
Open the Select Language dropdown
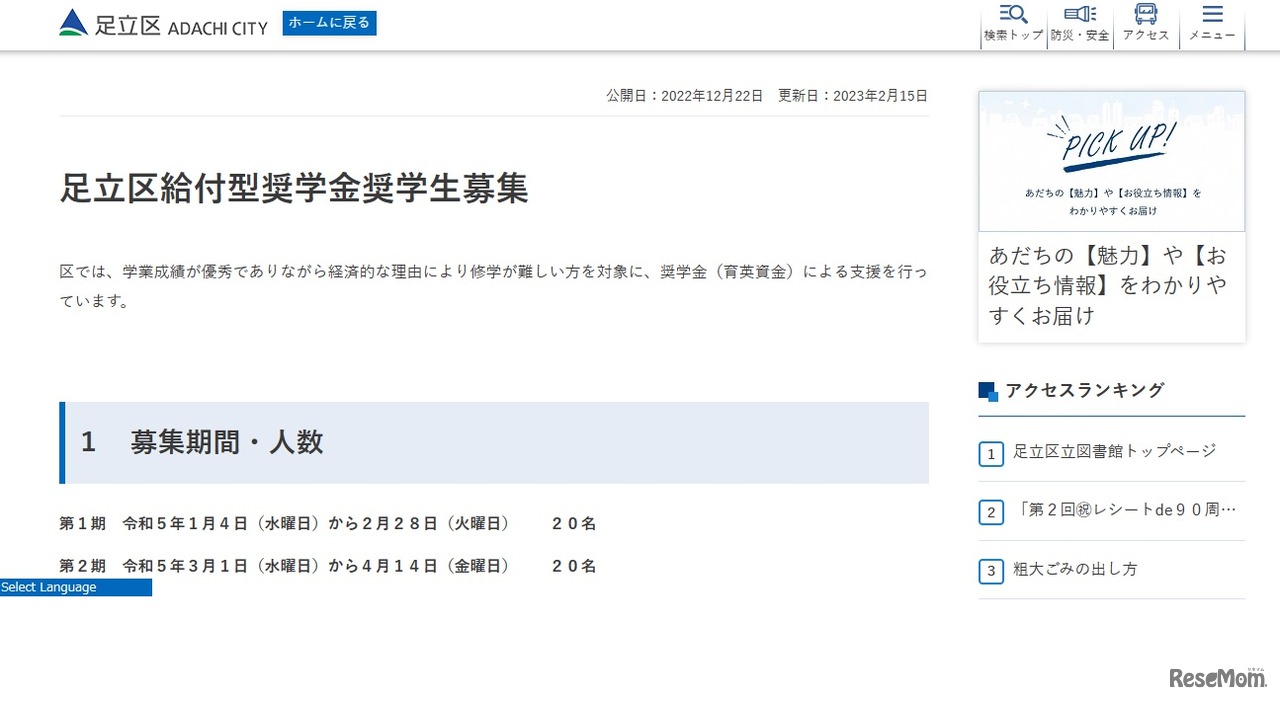click(x=75, y=587)
